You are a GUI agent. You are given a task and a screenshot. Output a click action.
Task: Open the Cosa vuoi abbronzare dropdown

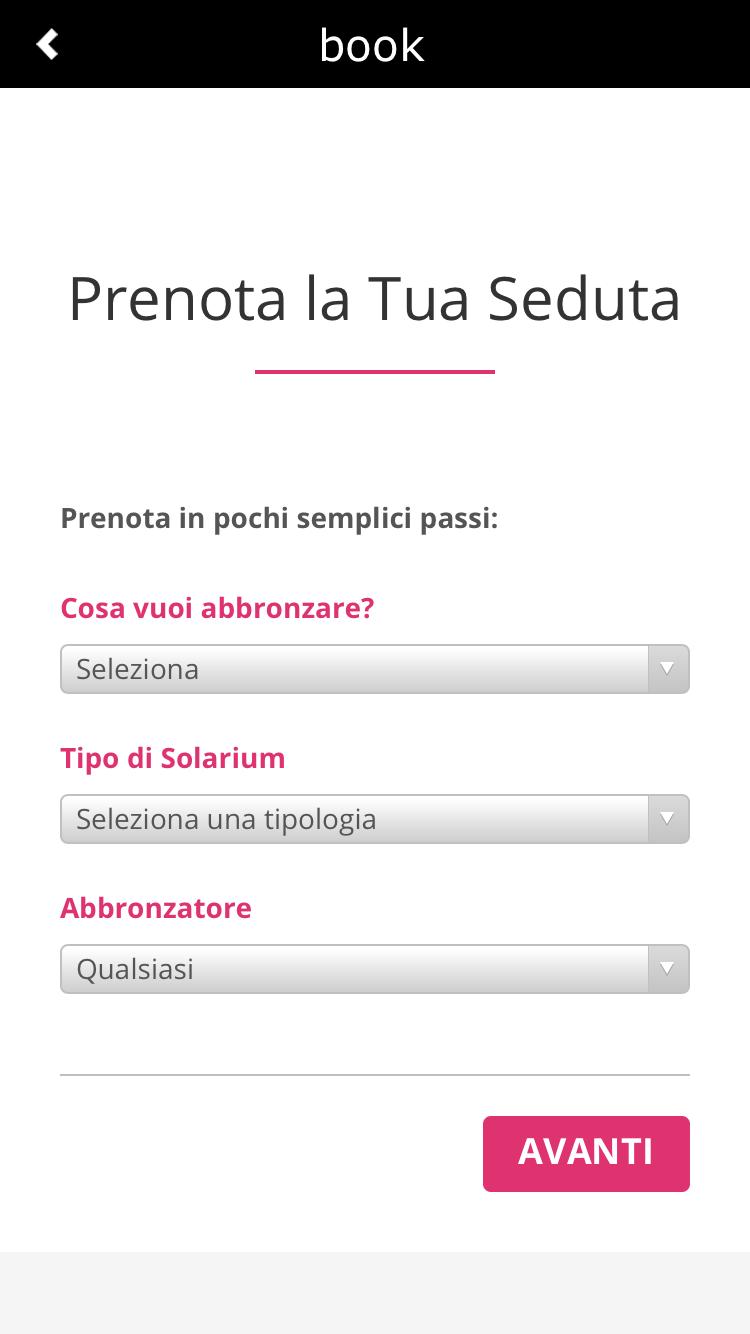pyautogui.click(x=360, y=669)
